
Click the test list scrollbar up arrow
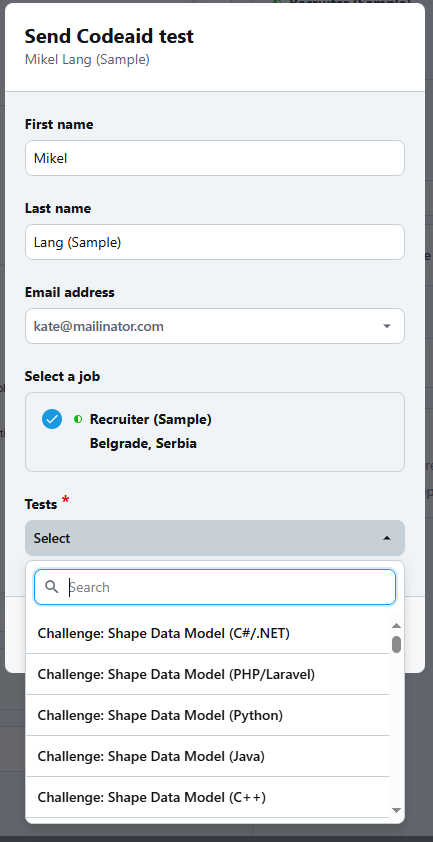pyautogui.click(x=396, y=626)
